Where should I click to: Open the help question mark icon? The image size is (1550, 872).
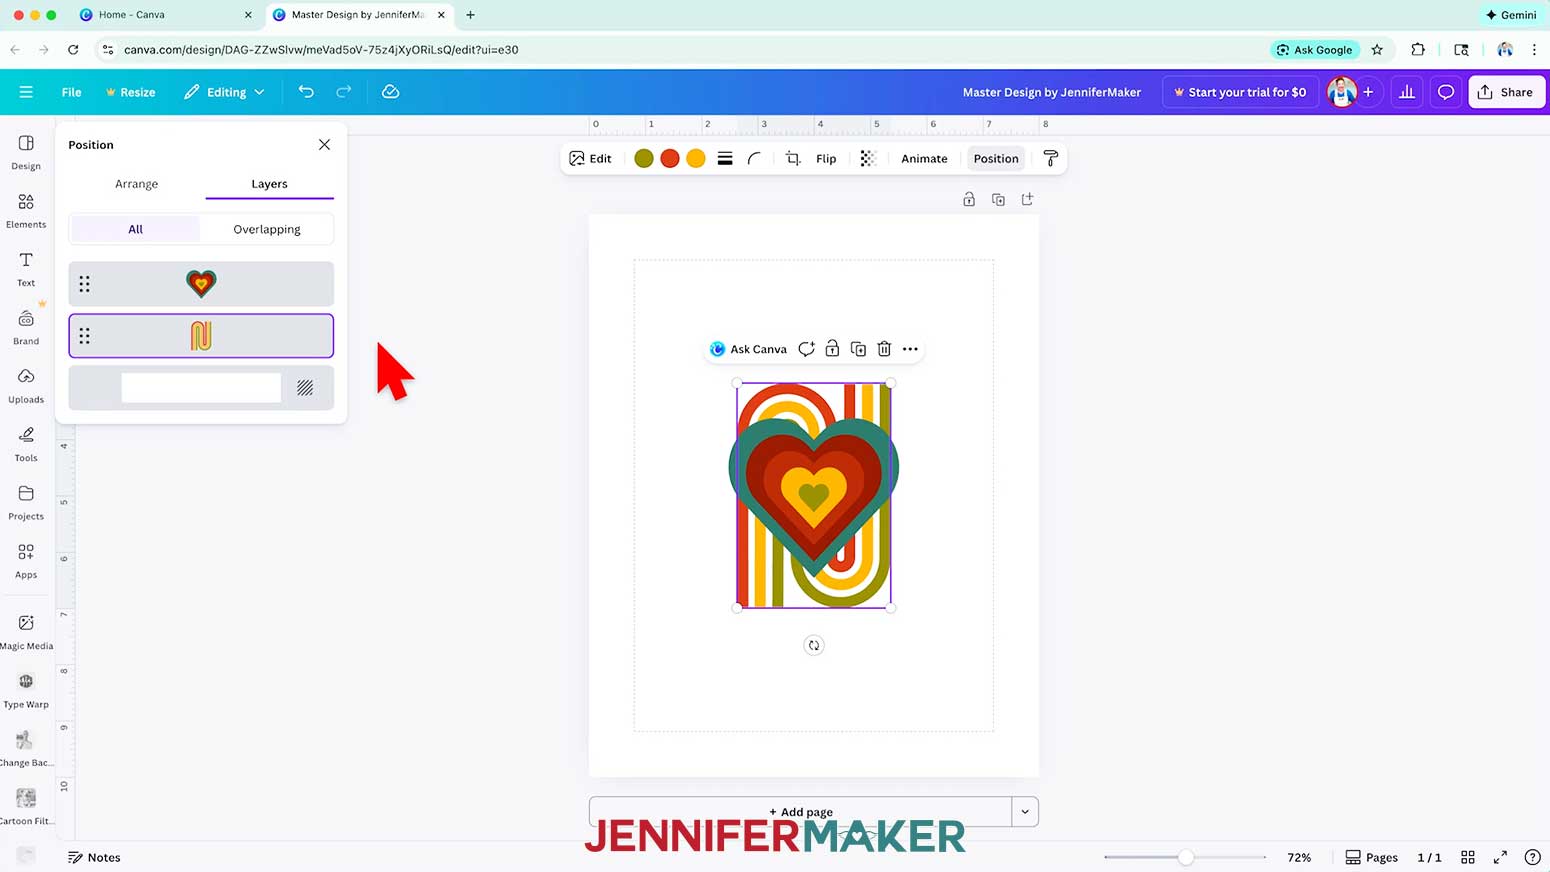(1532, 857)
